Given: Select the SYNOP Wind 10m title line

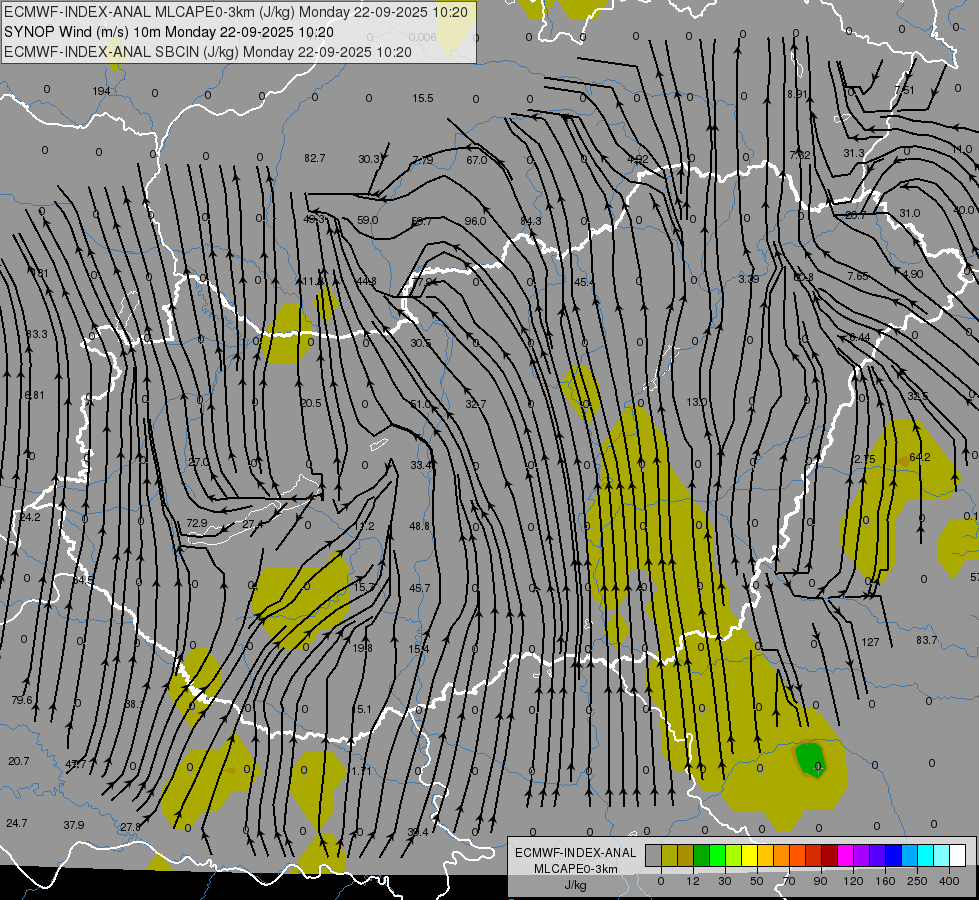Looking at the screenshot, I should click(x=168, y=32).
